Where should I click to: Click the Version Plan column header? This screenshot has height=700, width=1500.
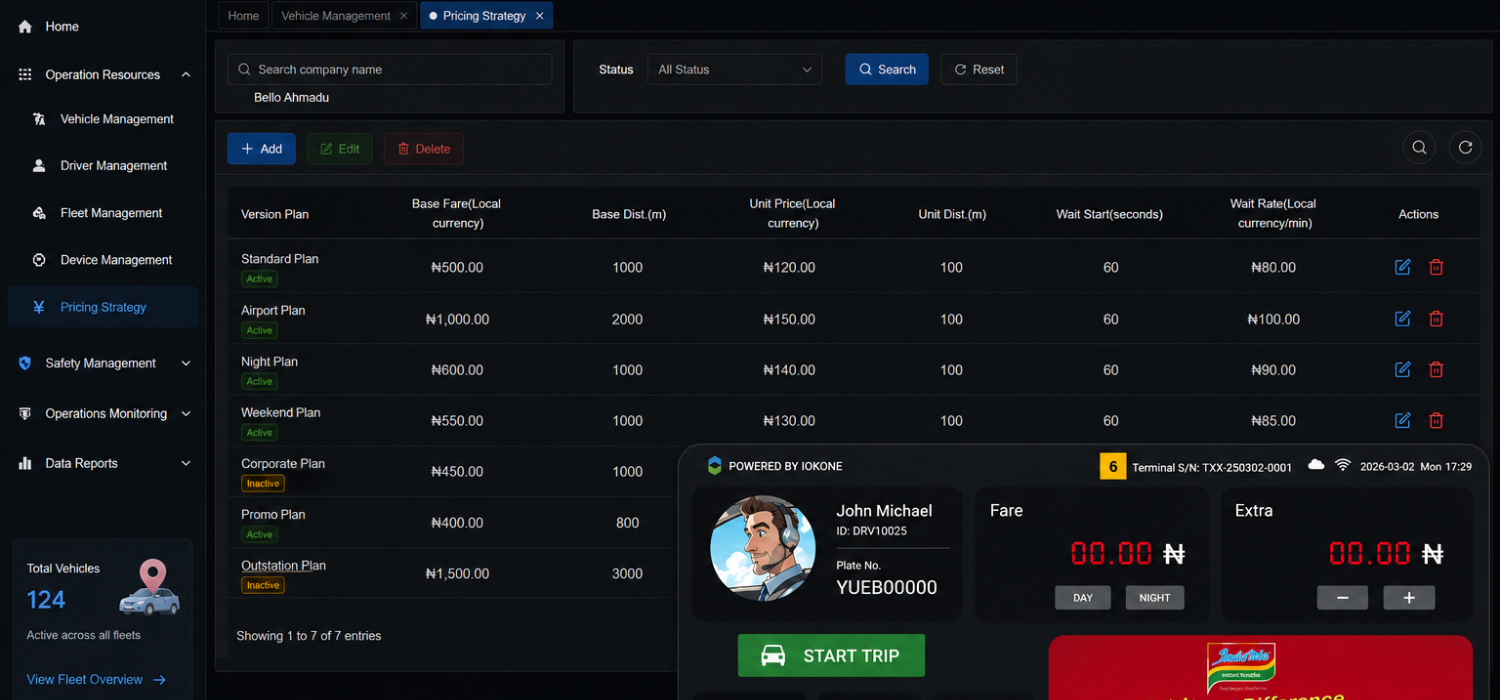click(275, 214)
